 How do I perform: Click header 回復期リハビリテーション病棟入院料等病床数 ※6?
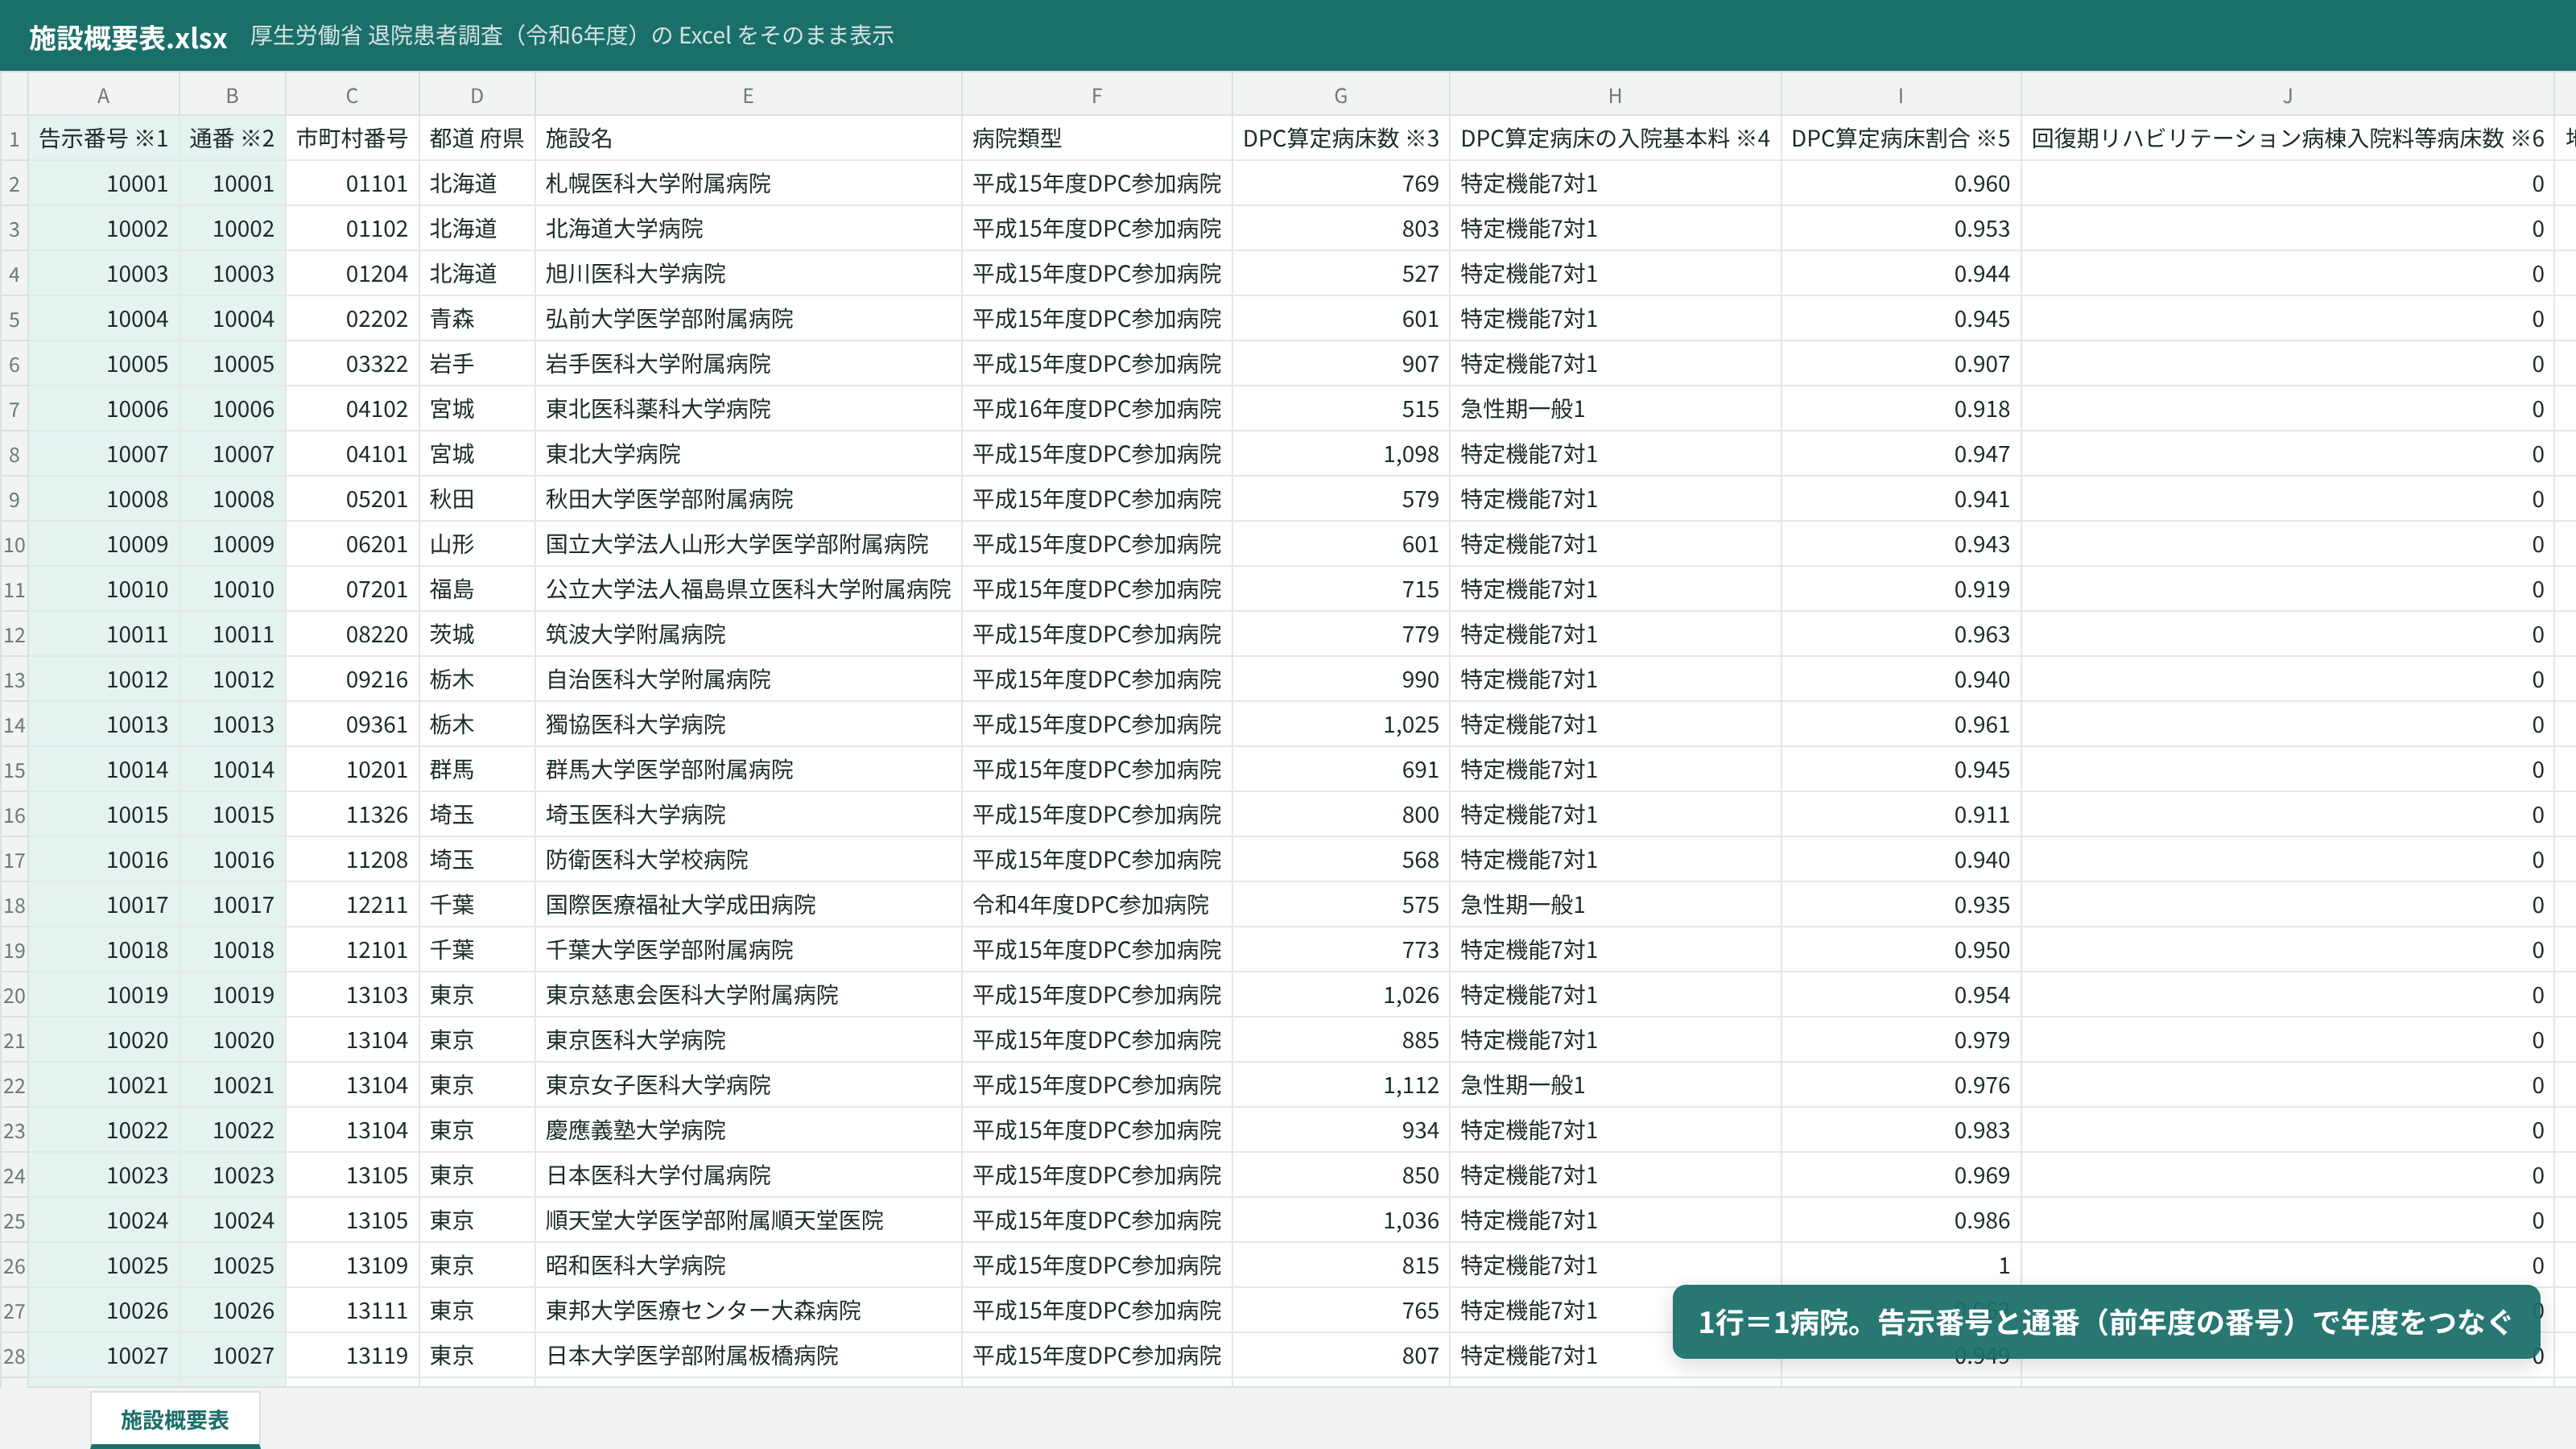(x=2287, y=139)
